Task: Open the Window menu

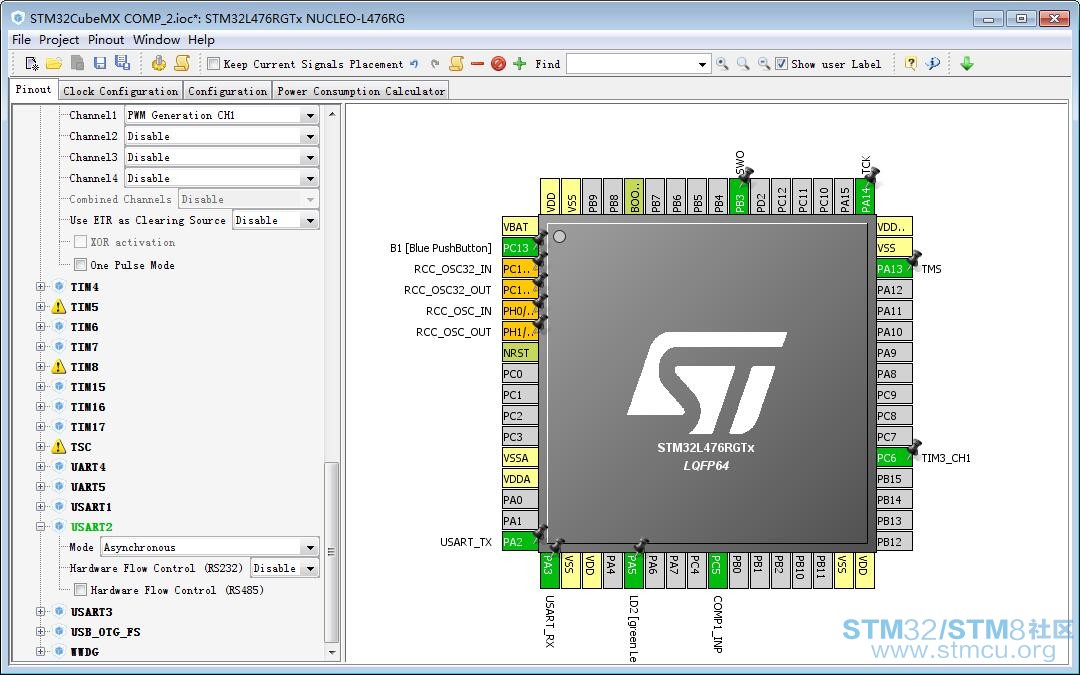Action: (x=156, y=39)
